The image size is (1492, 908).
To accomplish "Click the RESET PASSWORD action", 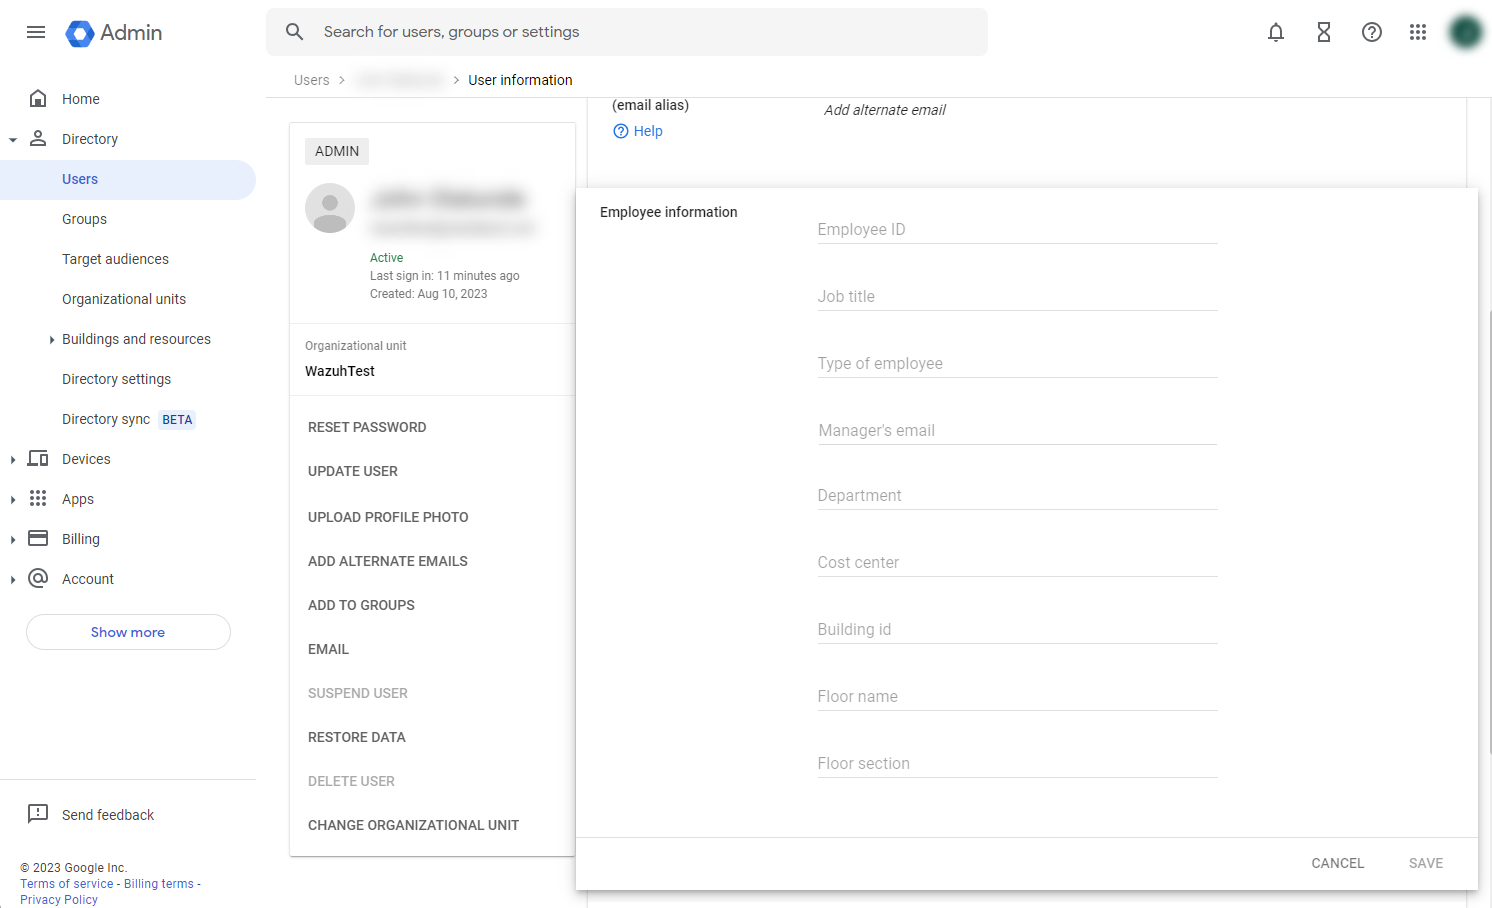I will point(367,427).
